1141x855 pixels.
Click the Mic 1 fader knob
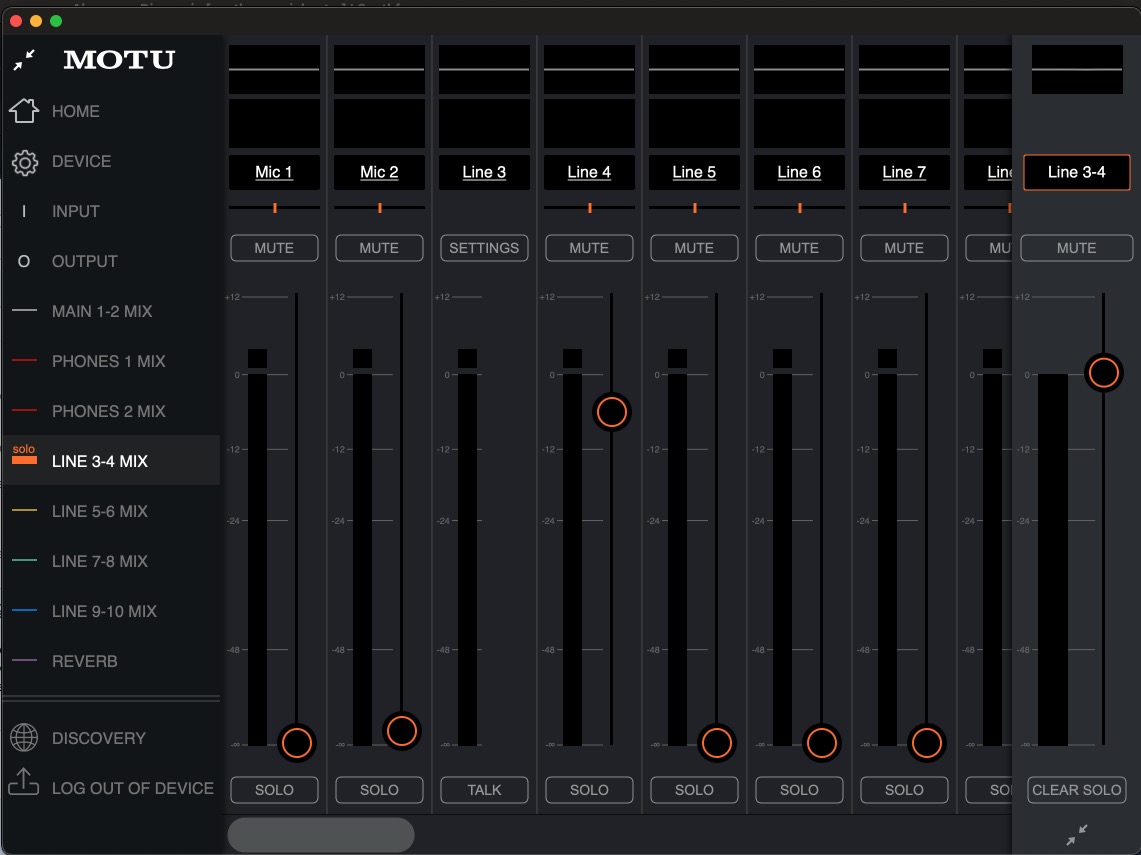pyautogui.click(x=297, y=743)
